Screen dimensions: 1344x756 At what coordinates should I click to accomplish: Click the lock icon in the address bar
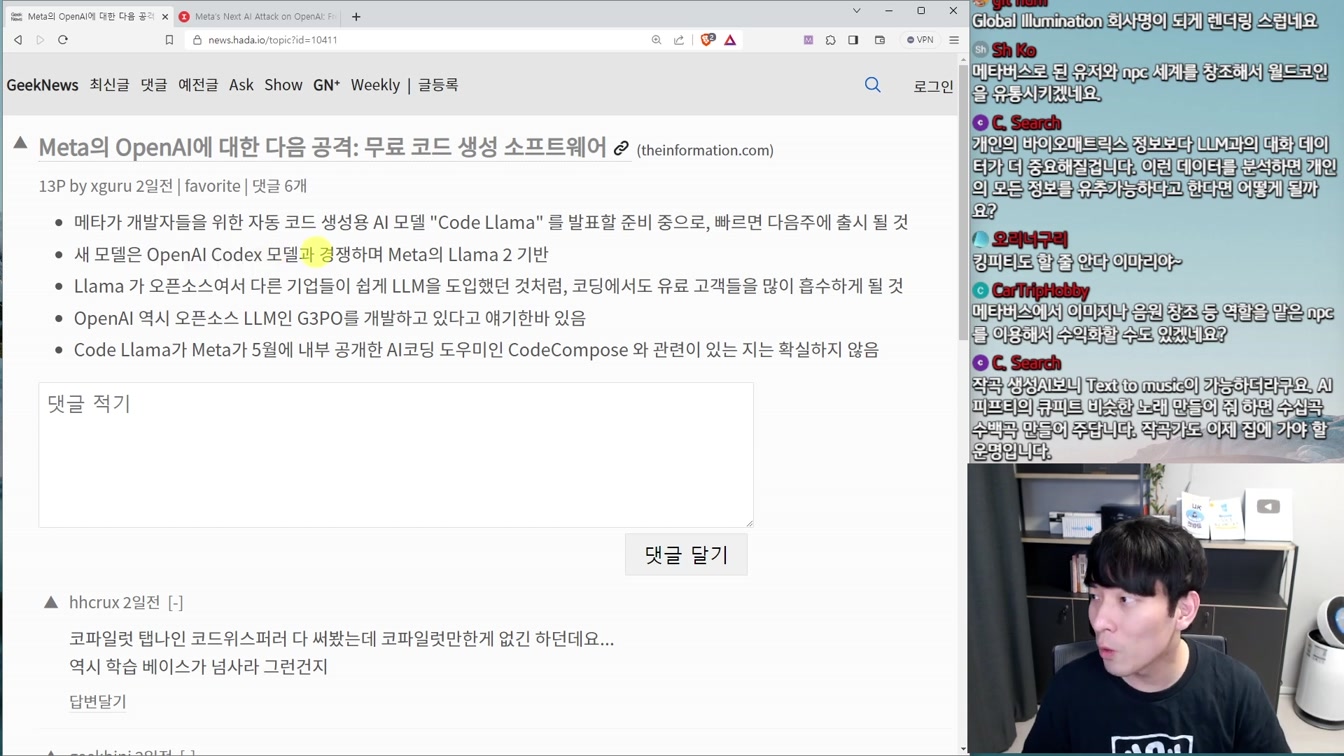point(197,40)
